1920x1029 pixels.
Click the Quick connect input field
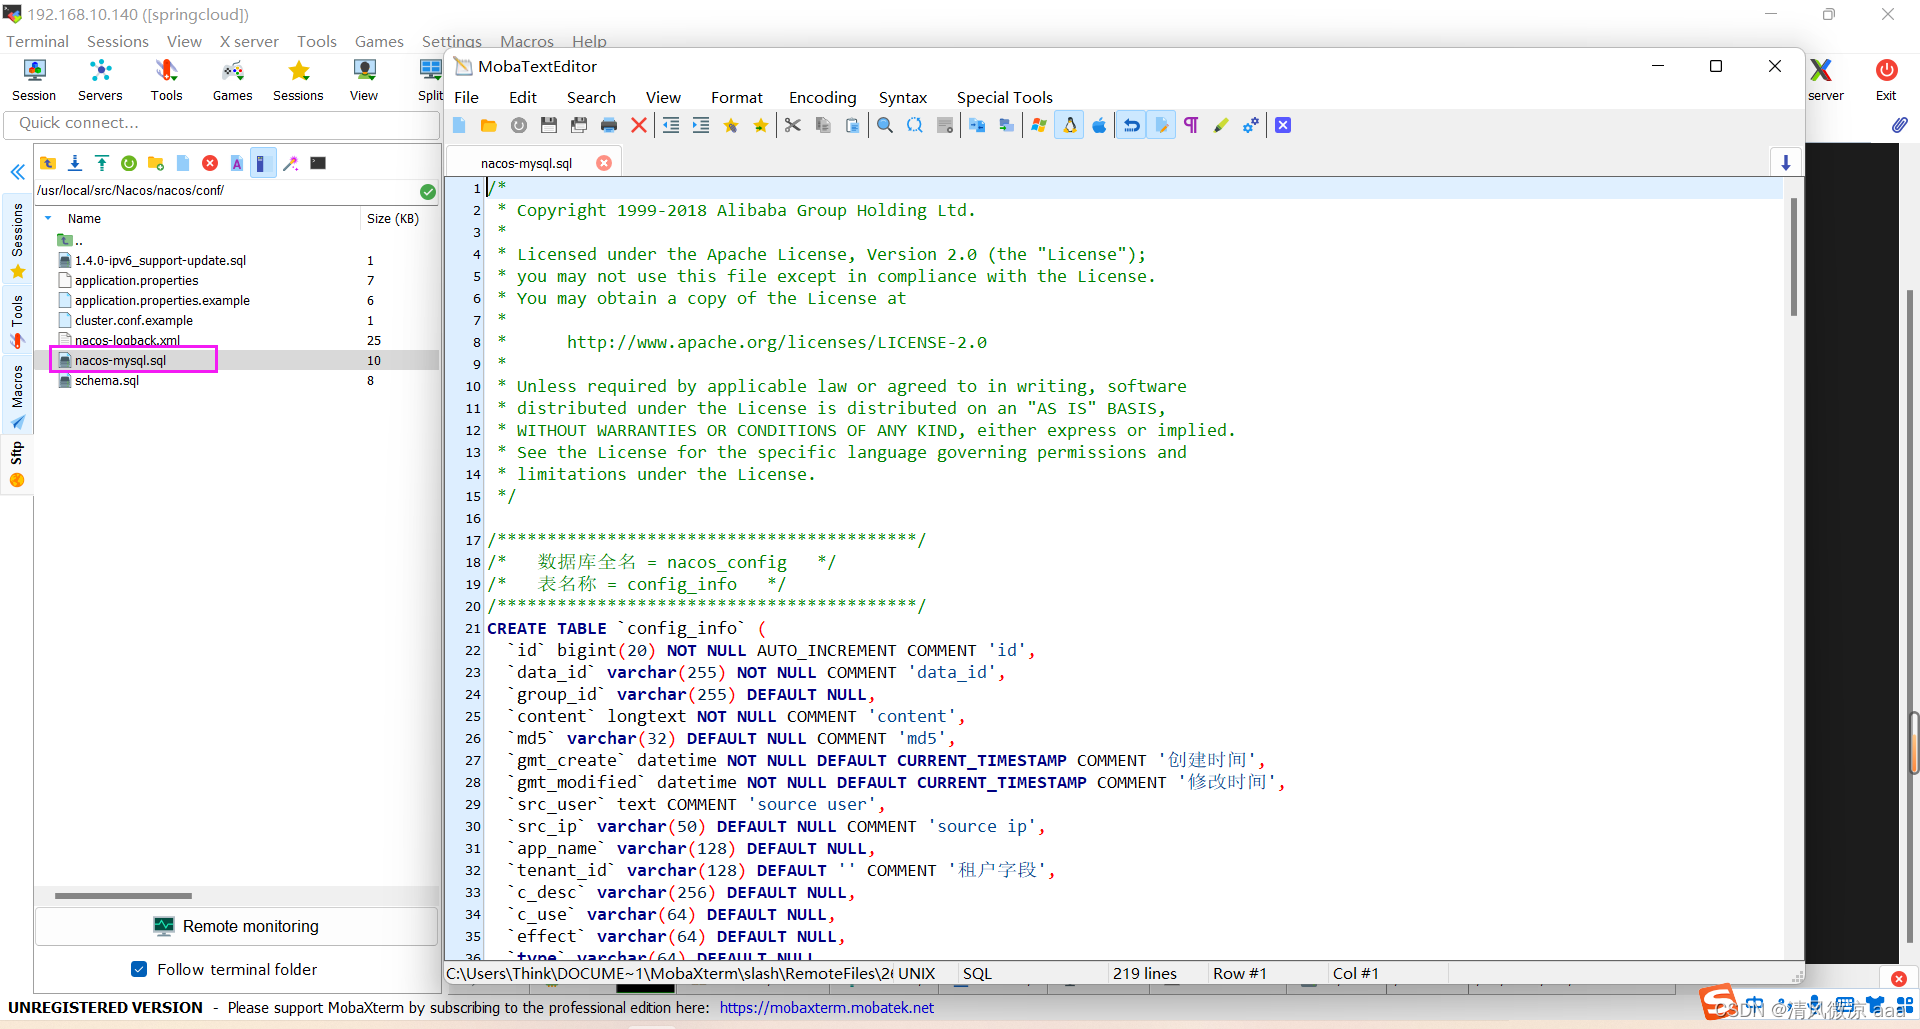222,123
